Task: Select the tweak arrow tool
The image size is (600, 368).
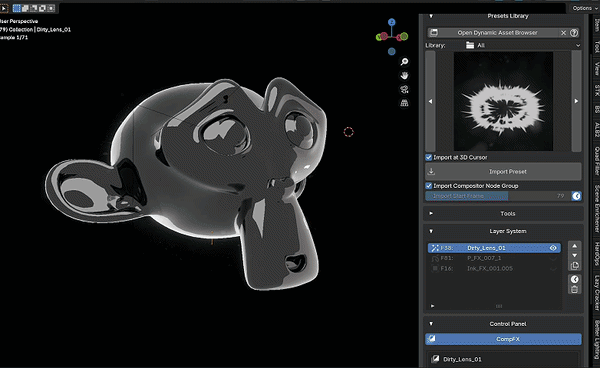Action: [x=4, y=8]
